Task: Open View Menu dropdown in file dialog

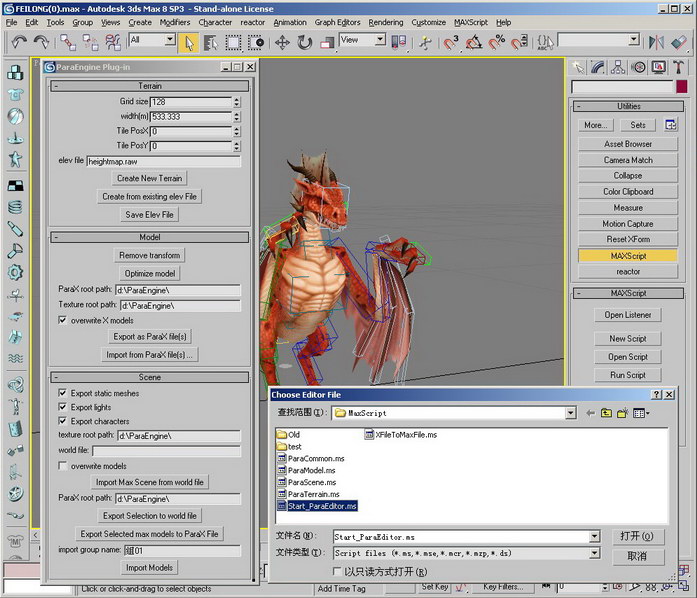Action: (x=641, y=413)
